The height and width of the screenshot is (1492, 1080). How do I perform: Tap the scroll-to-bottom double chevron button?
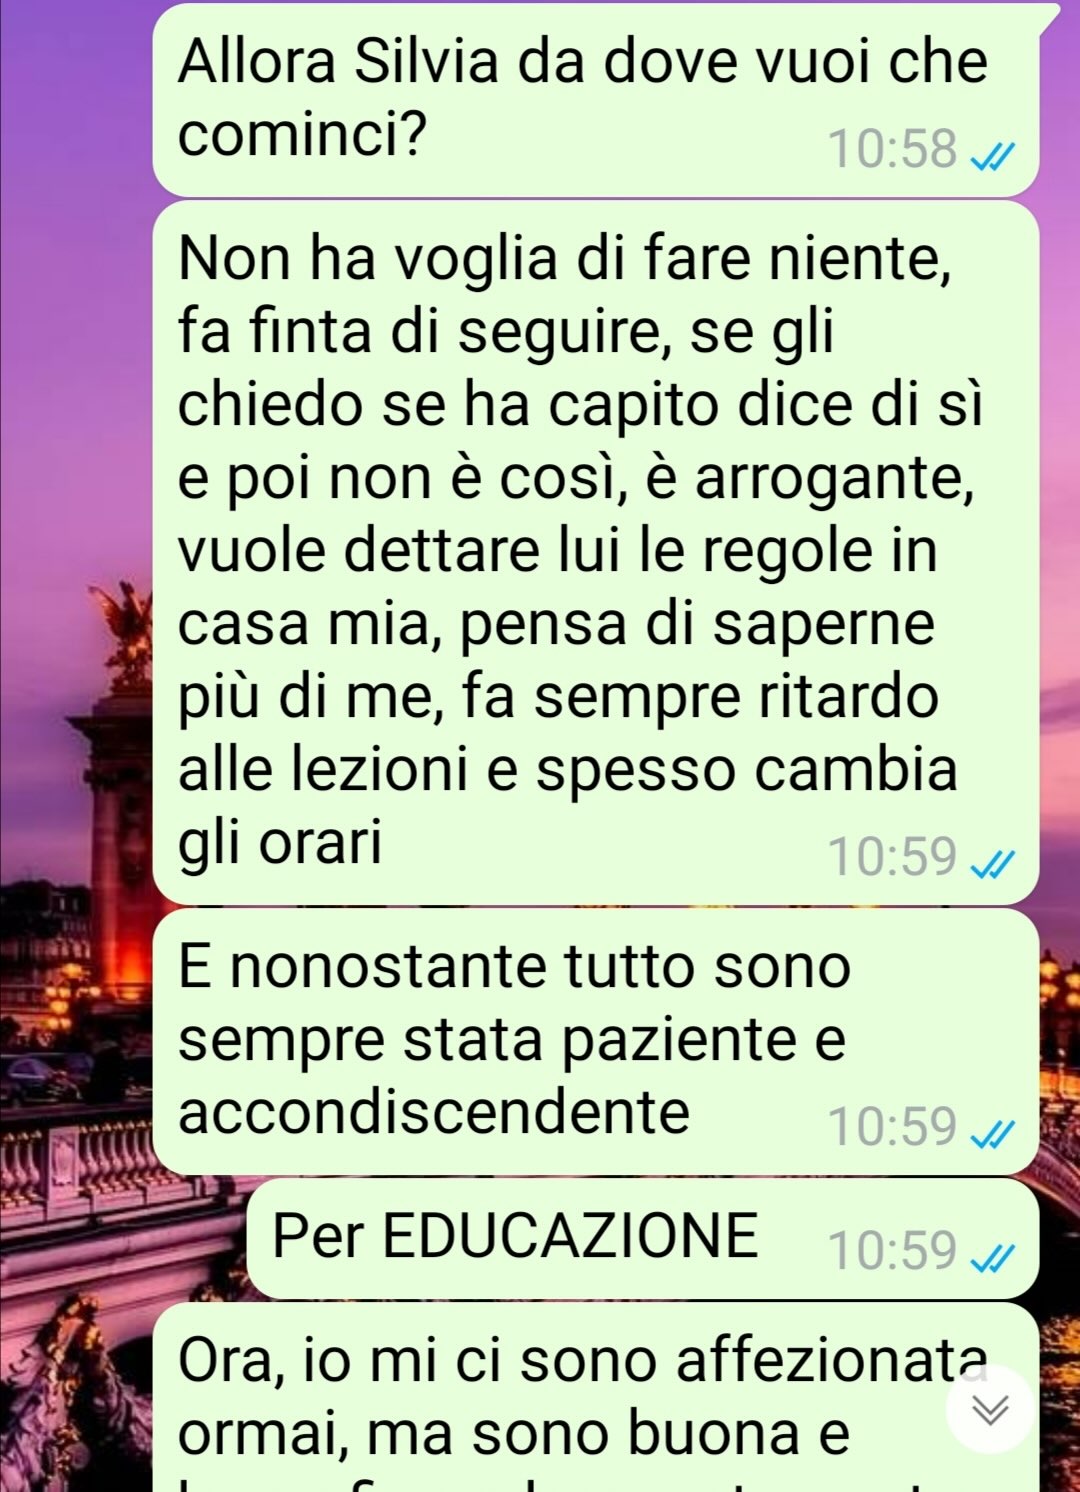coord(991,1410)
